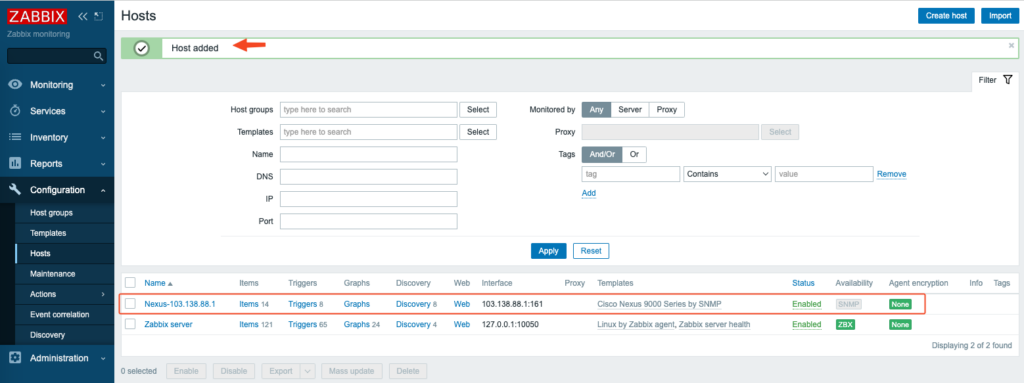Tick the select-all hosts checkbox

click(130, 283)
